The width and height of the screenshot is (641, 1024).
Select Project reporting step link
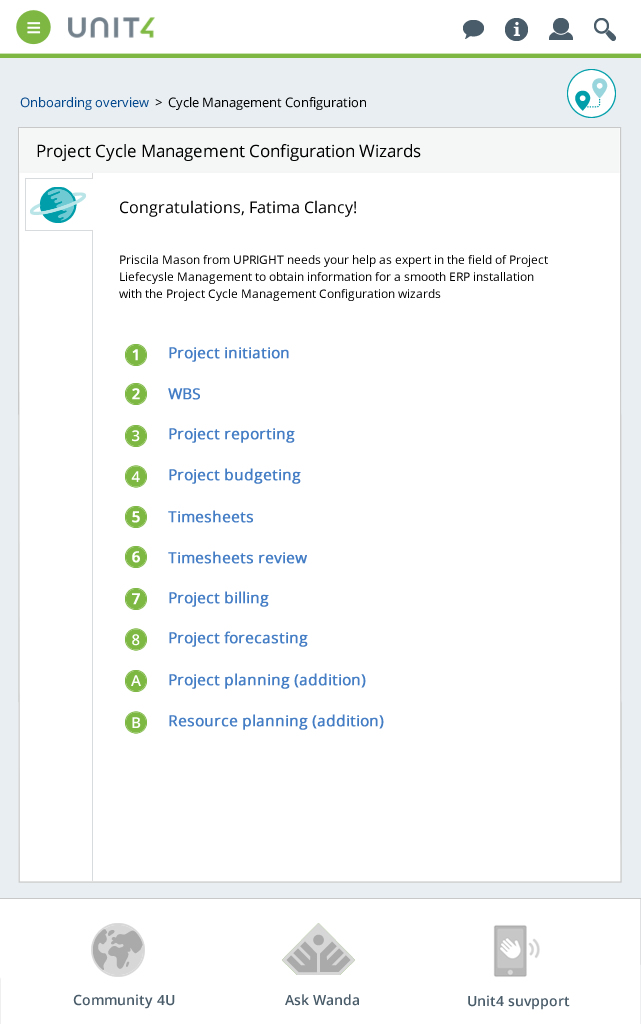pyautogui.click(x=231, y=435)
